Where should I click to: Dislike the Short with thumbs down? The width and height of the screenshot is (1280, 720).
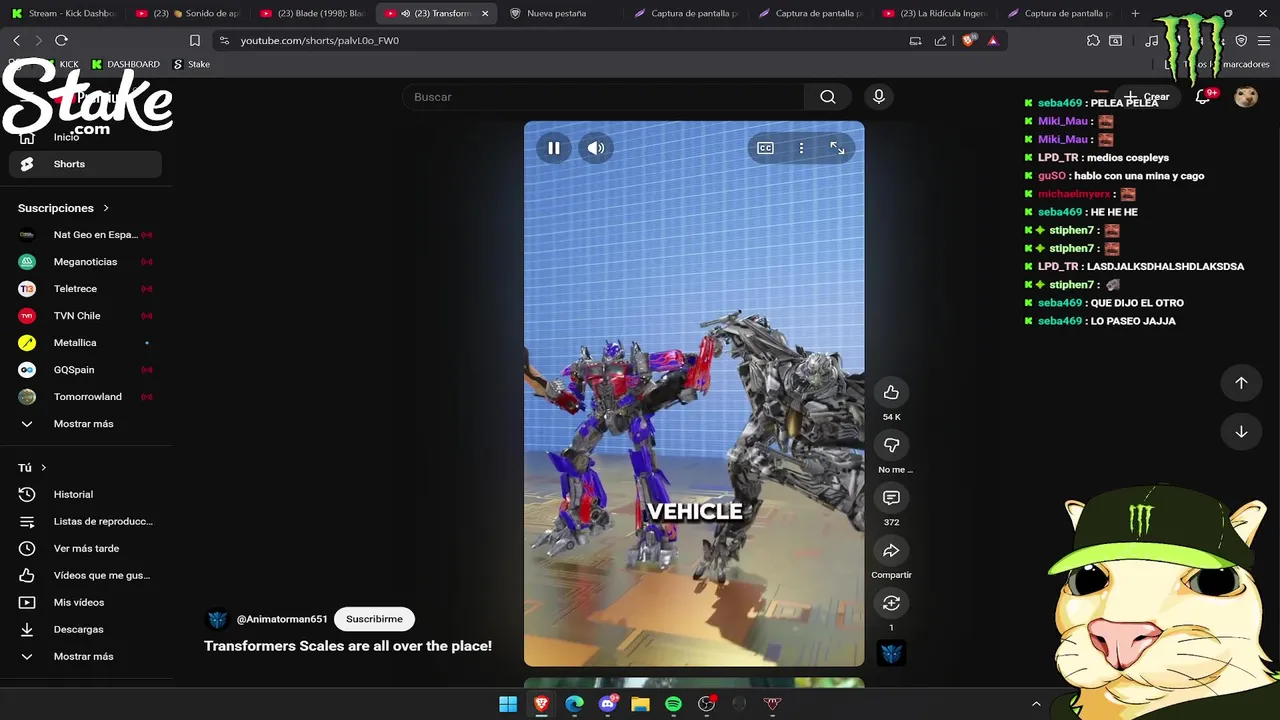click(x=891, y=445)
